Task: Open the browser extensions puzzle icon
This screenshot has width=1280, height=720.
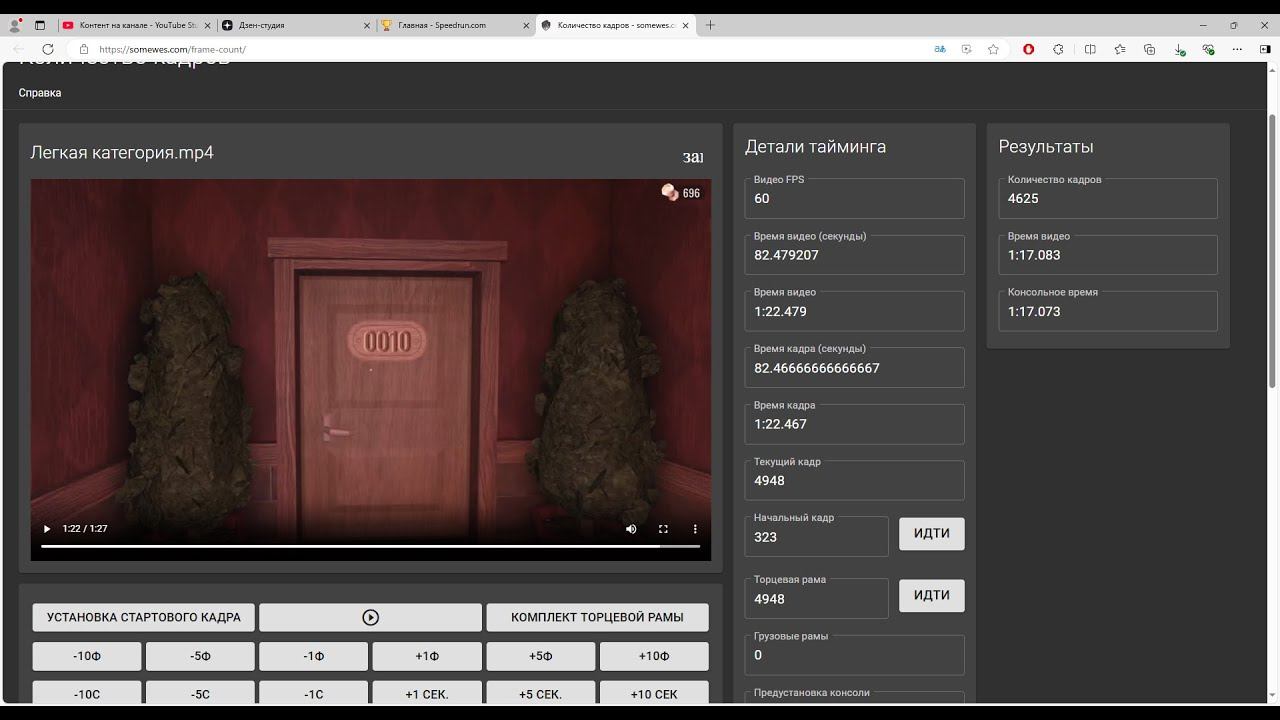Action: [1058, 49]
